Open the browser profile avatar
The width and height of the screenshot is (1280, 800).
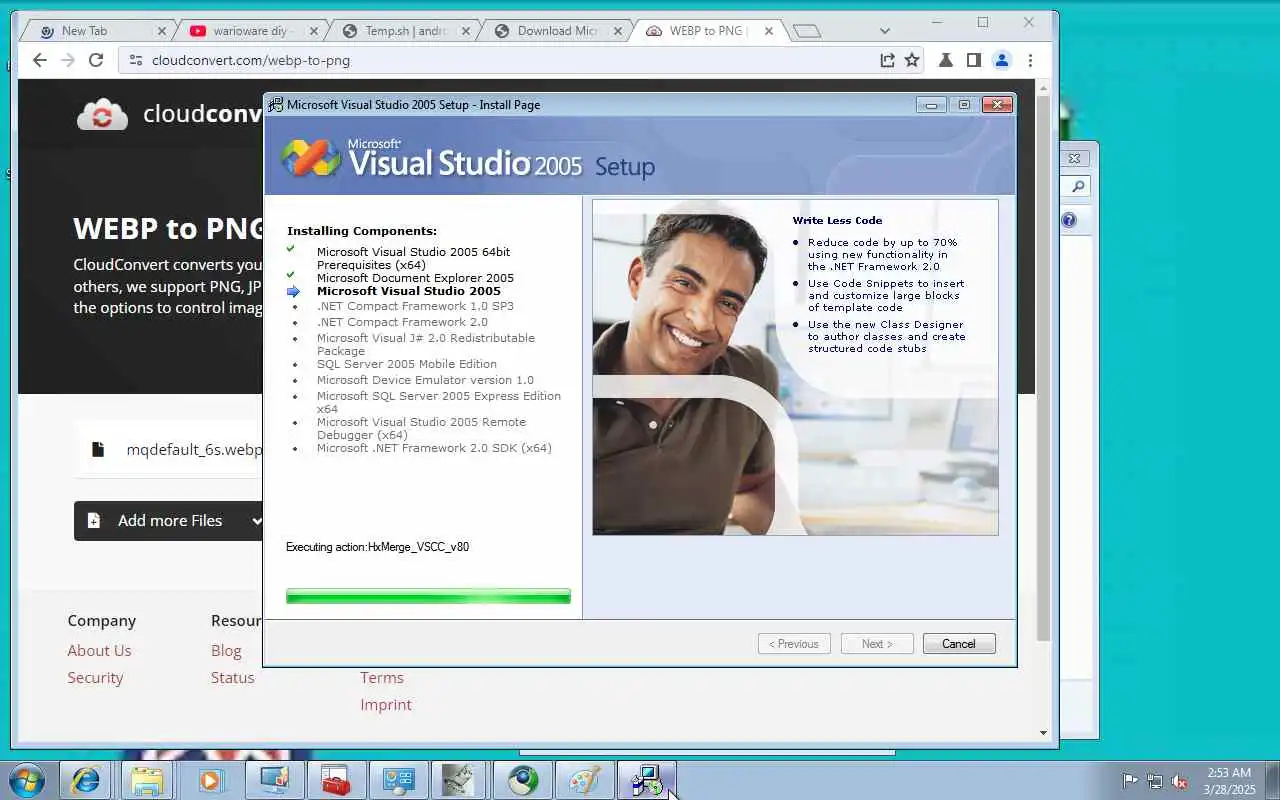point(1001,60)
